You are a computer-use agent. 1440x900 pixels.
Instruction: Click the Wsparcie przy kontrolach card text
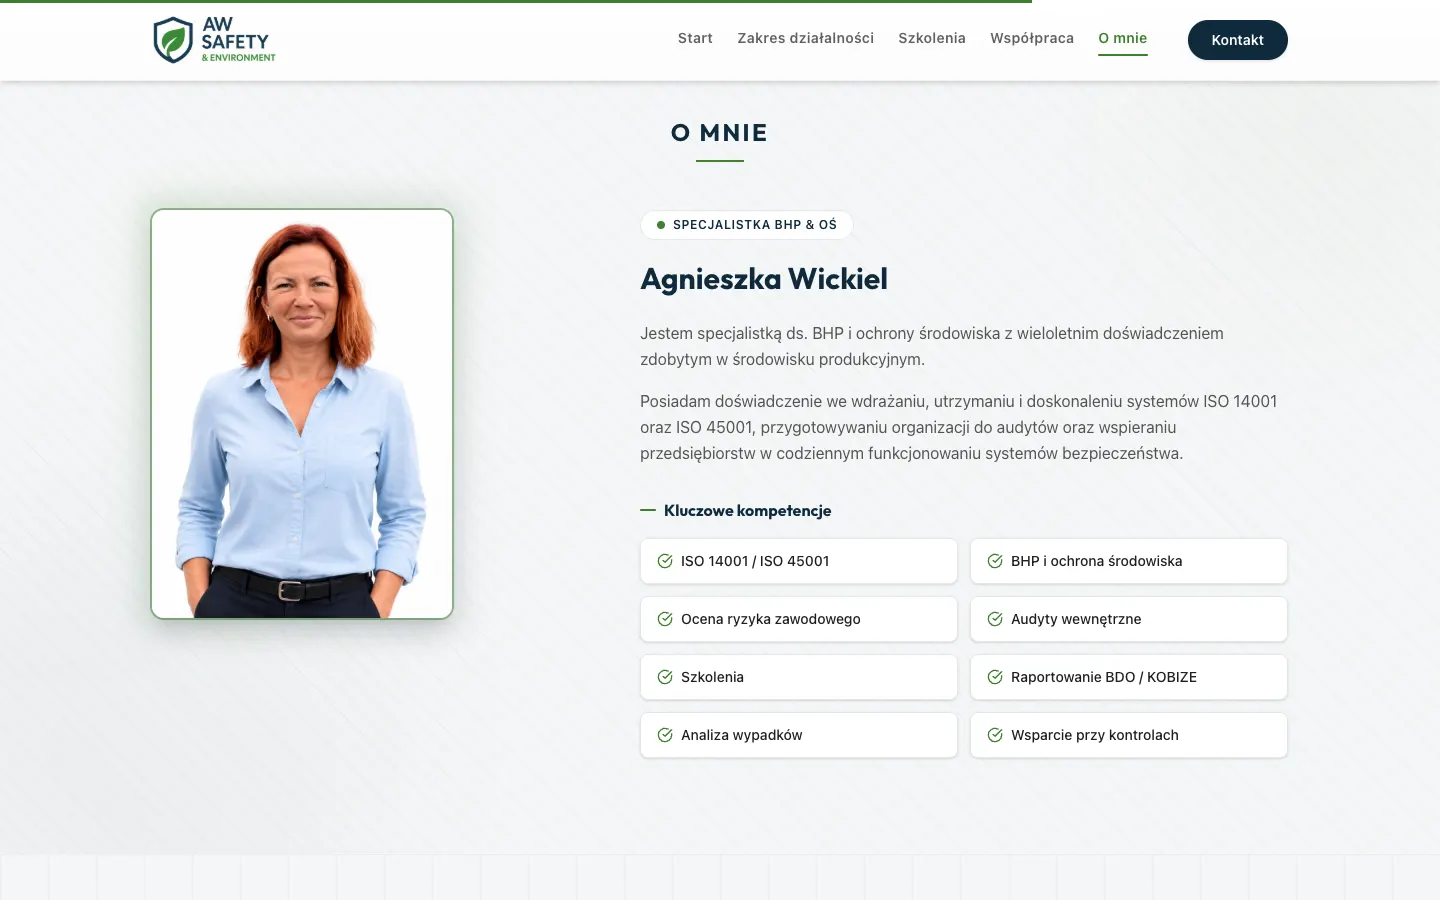pyautogui.click(x=1095, y=735)
